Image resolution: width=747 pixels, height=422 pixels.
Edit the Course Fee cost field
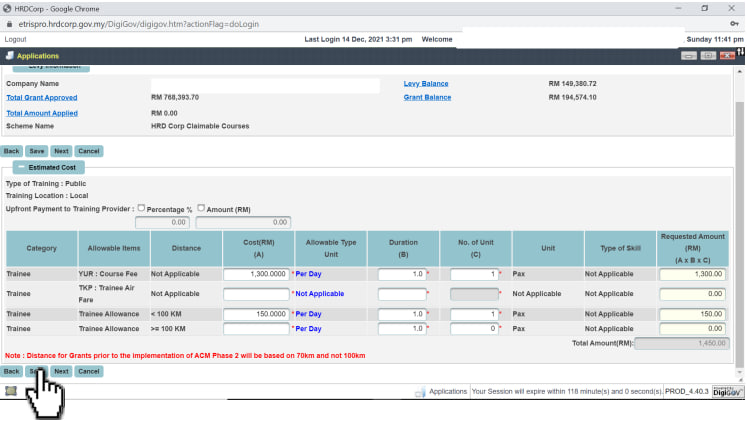coord(256,274)
